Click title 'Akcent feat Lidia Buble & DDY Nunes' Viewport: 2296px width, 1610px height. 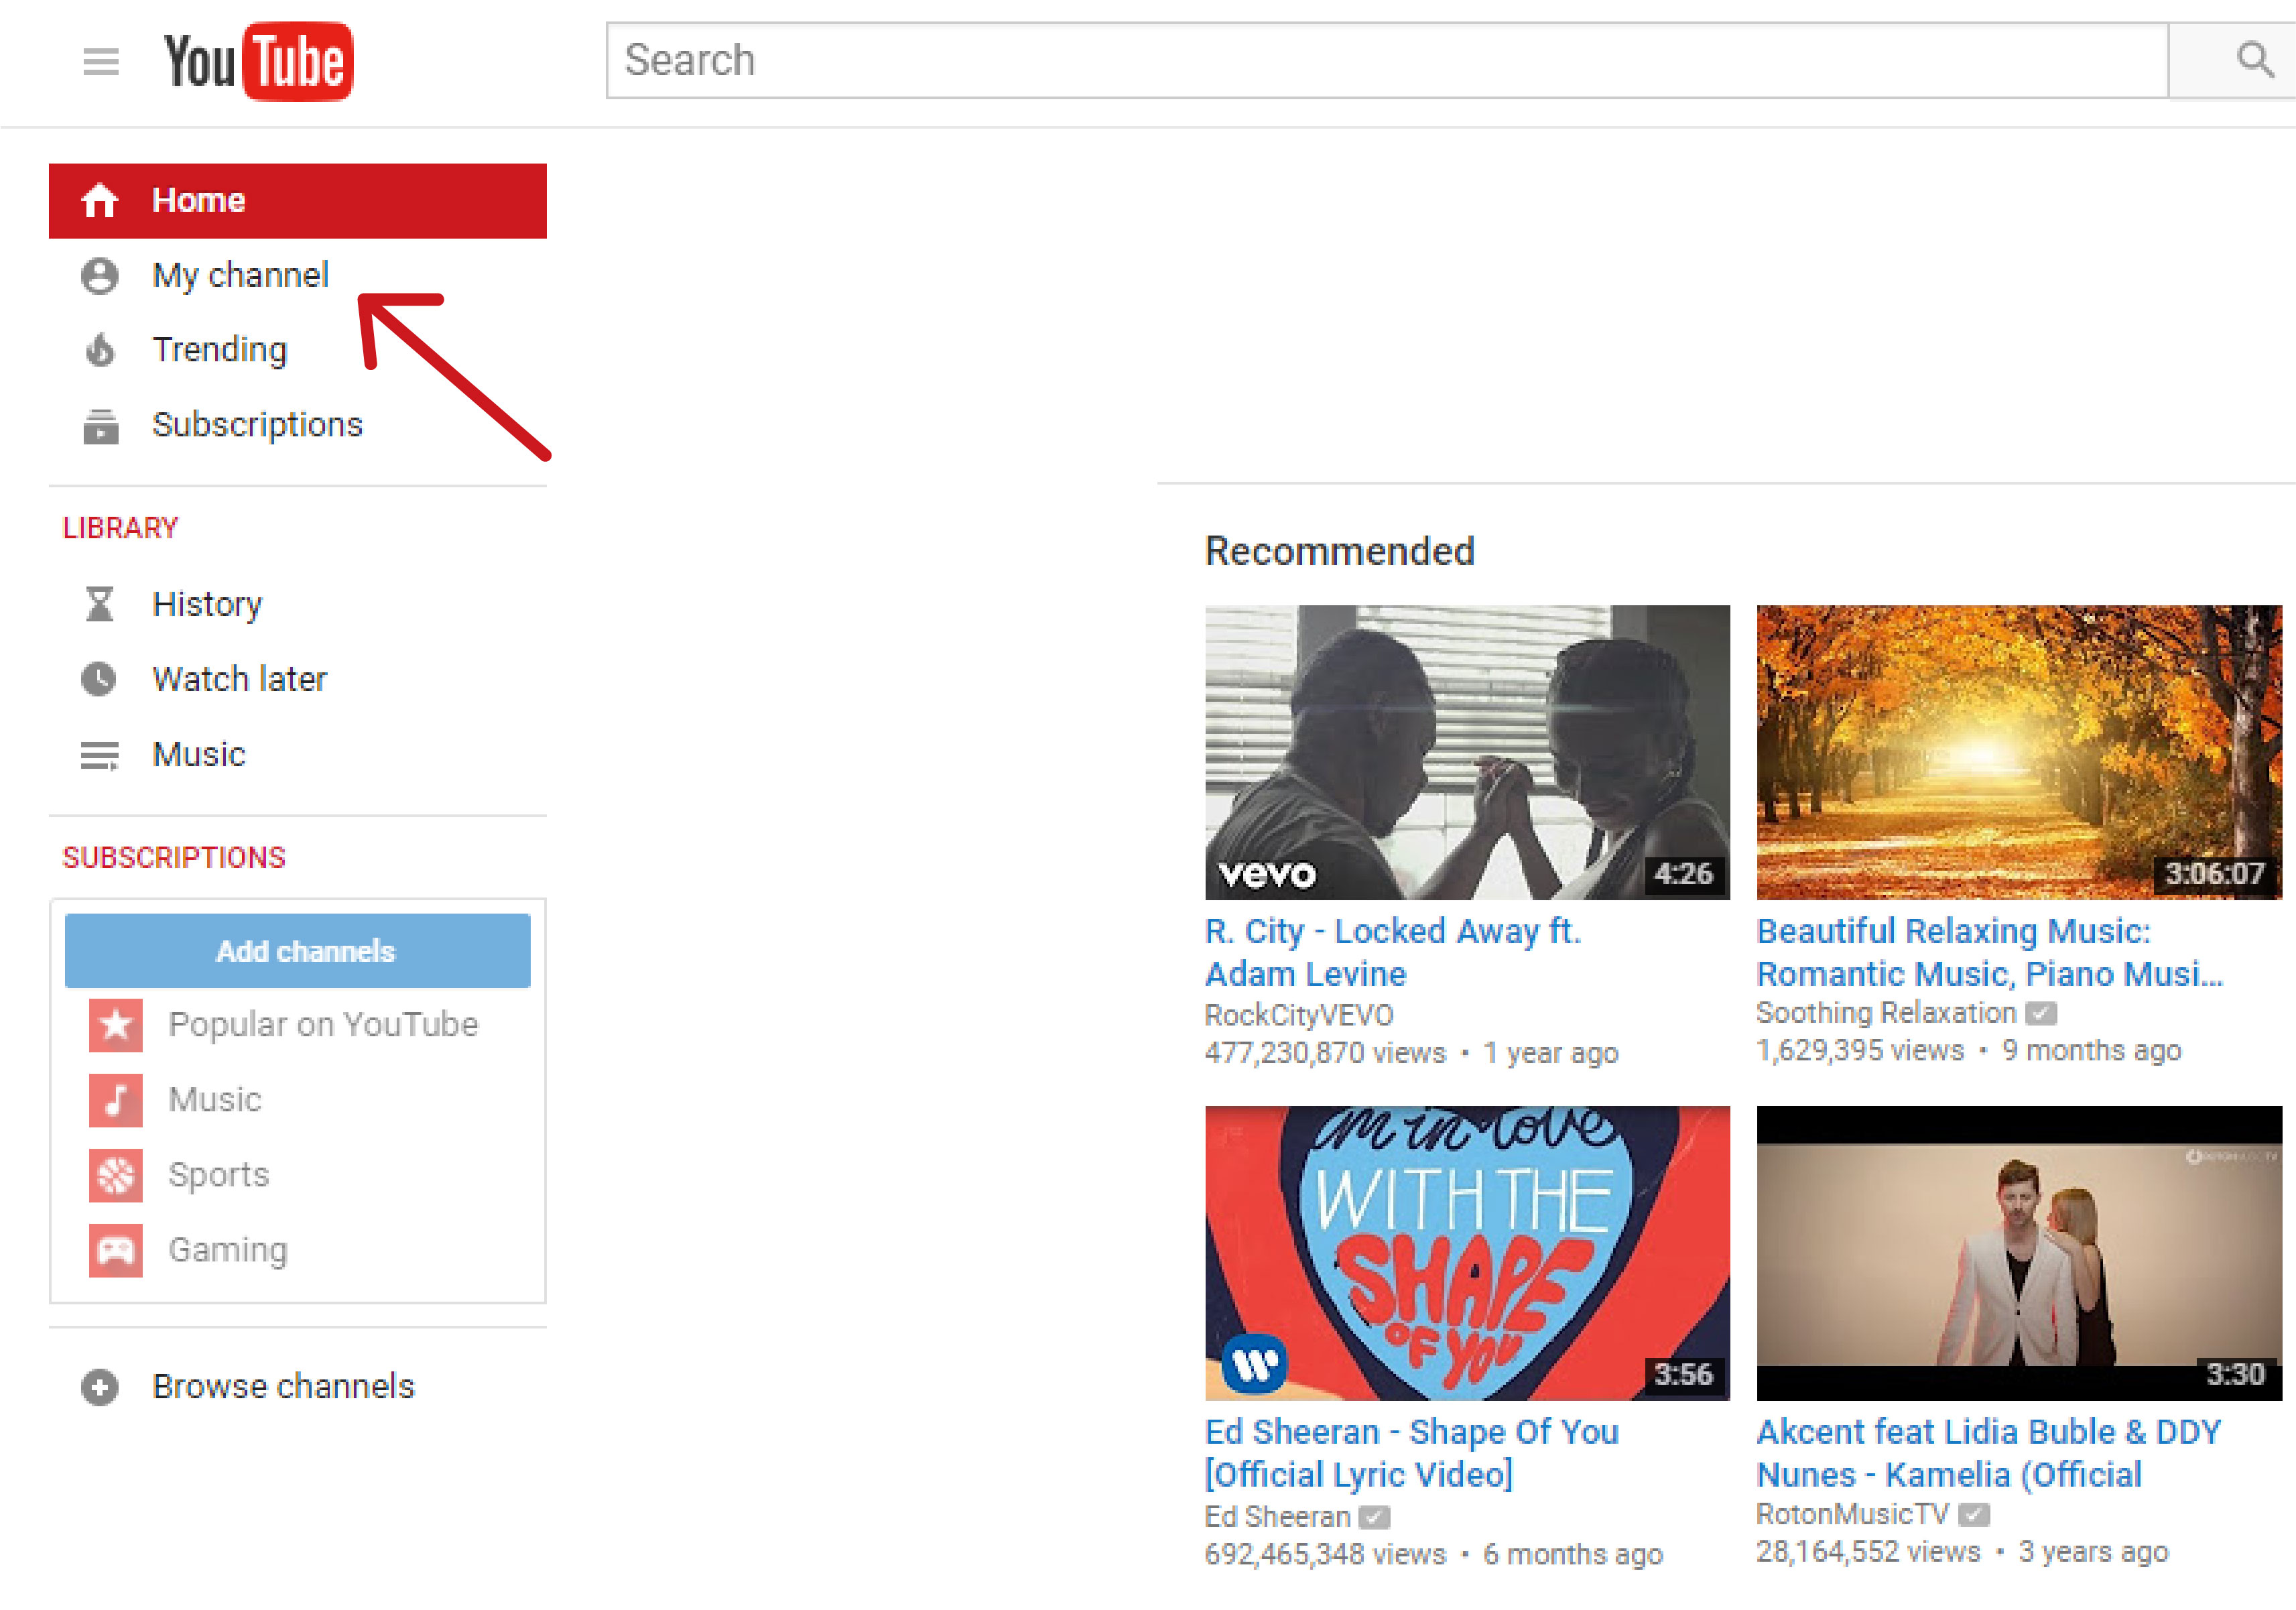pyautogui.click(x=1989, y=1453)
